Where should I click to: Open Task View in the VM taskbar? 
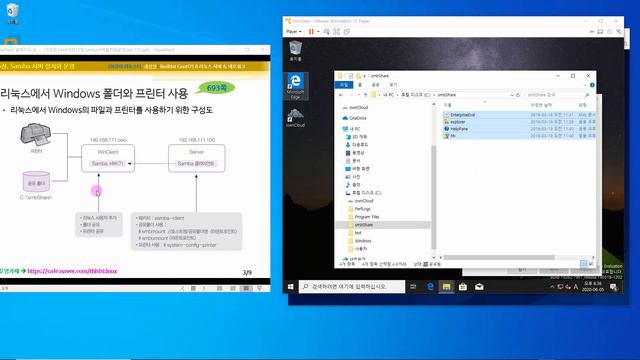pyautogui.click(x=413, y=287)
